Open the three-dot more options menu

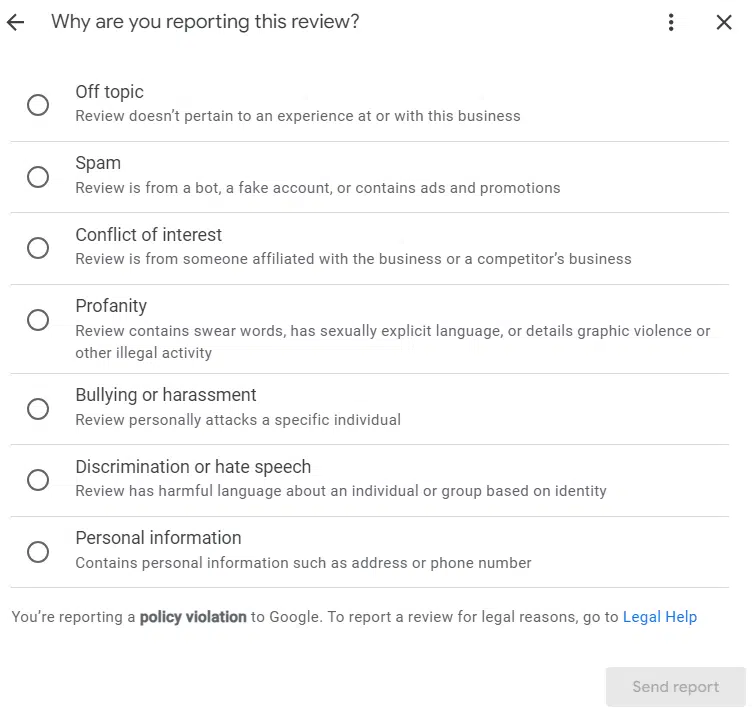(671, 22)
